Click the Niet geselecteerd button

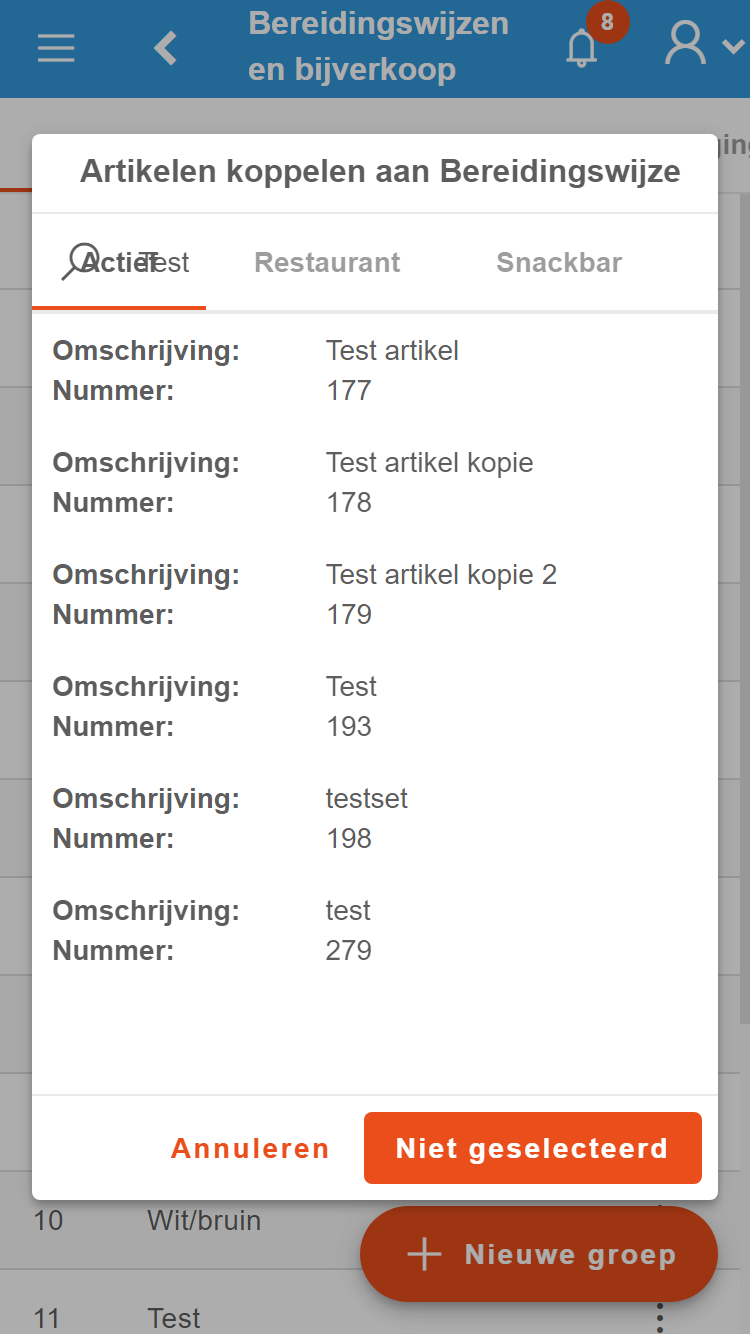click(x=533, y=1148)
